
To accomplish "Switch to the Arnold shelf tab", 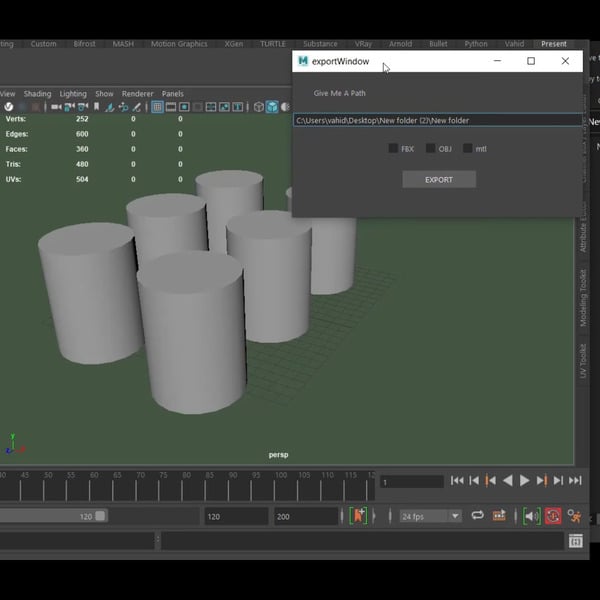I will coord(400,44).
